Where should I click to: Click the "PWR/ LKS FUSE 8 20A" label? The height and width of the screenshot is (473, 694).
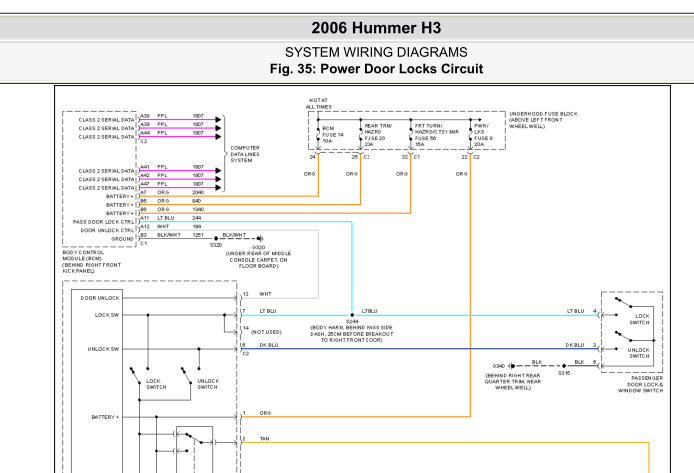click(483, 135)
